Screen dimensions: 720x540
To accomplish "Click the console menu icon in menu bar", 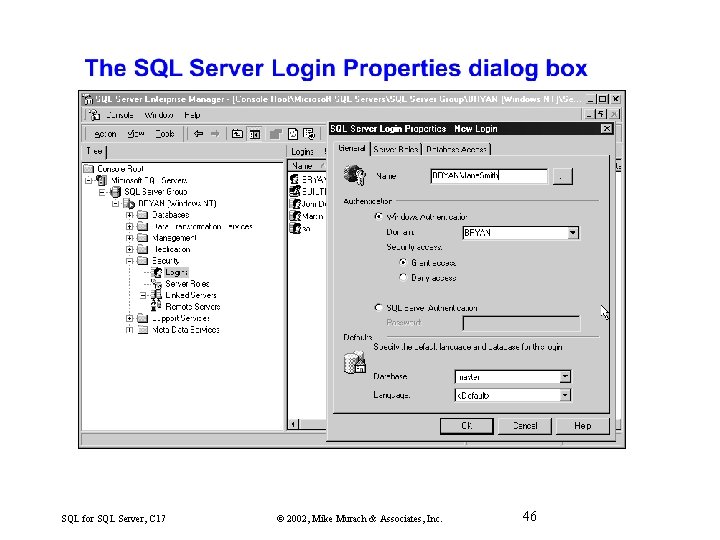I will coord(95,115).
